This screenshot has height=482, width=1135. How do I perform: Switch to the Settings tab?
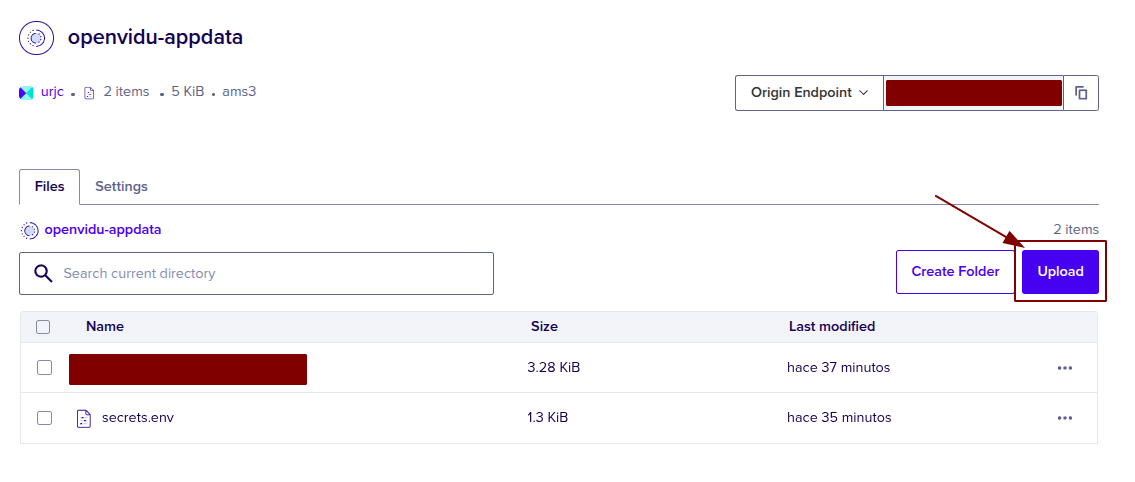coord(121,187)
